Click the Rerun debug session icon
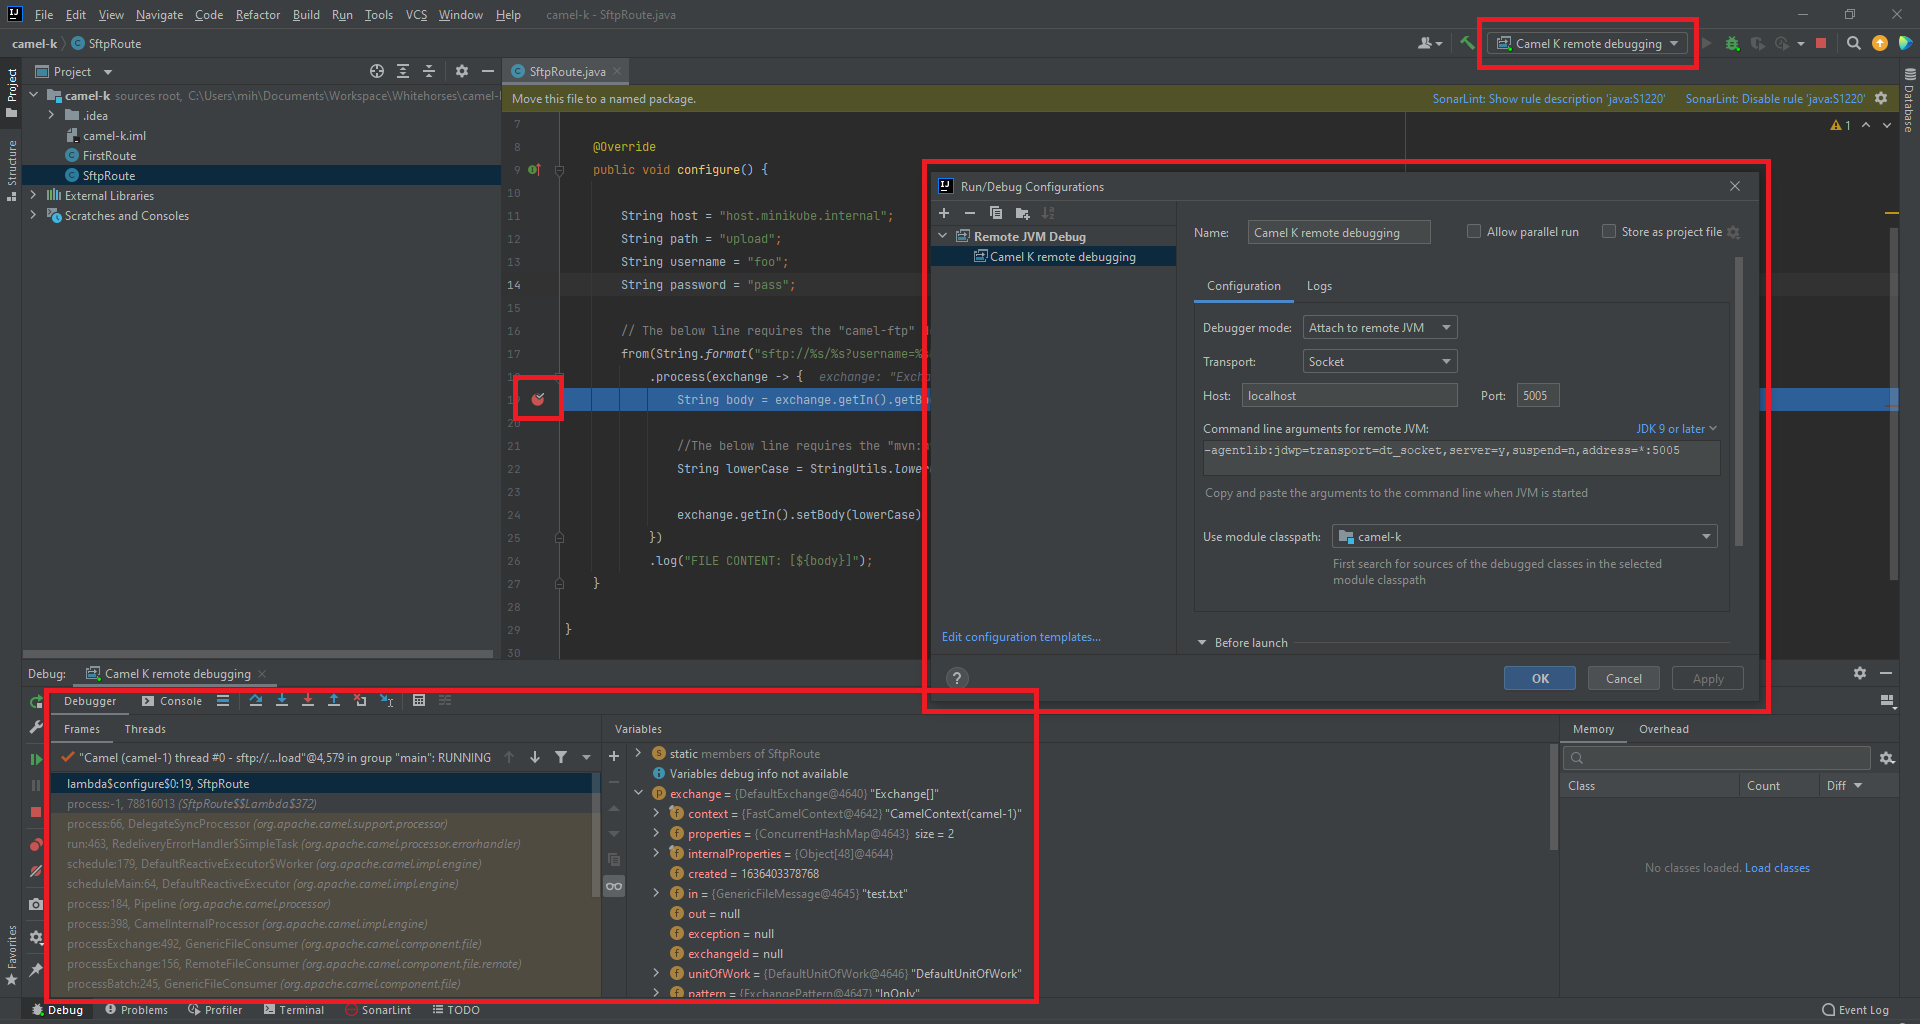1920x1024 pixels. 36,702
